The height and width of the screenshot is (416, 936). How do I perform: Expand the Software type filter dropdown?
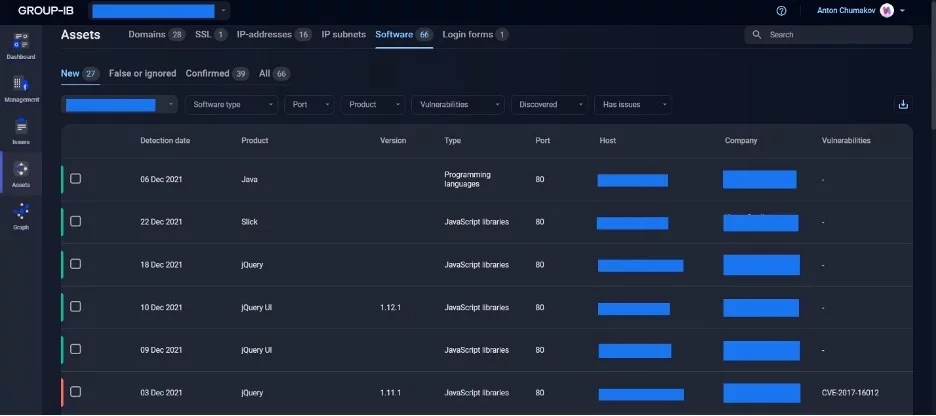[233, 104]
